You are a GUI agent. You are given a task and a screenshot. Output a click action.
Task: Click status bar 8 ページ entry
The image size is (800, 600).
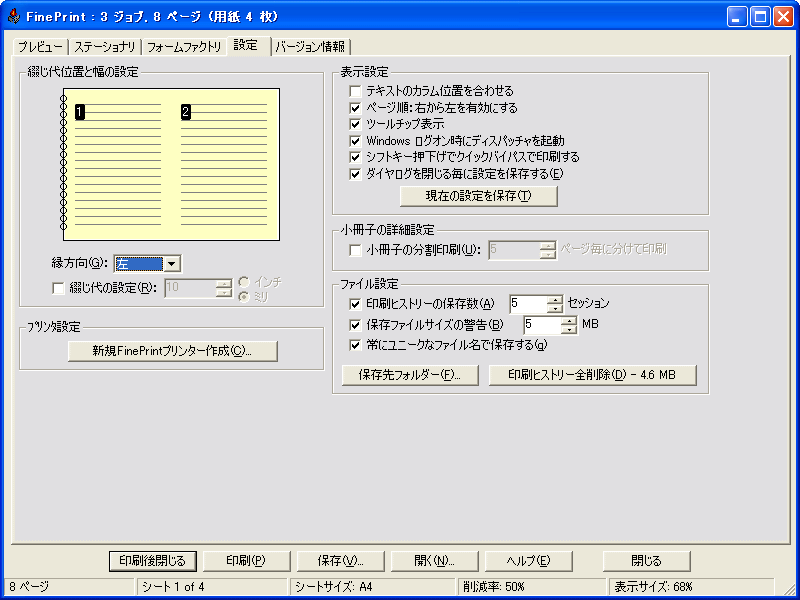(70, 587)
